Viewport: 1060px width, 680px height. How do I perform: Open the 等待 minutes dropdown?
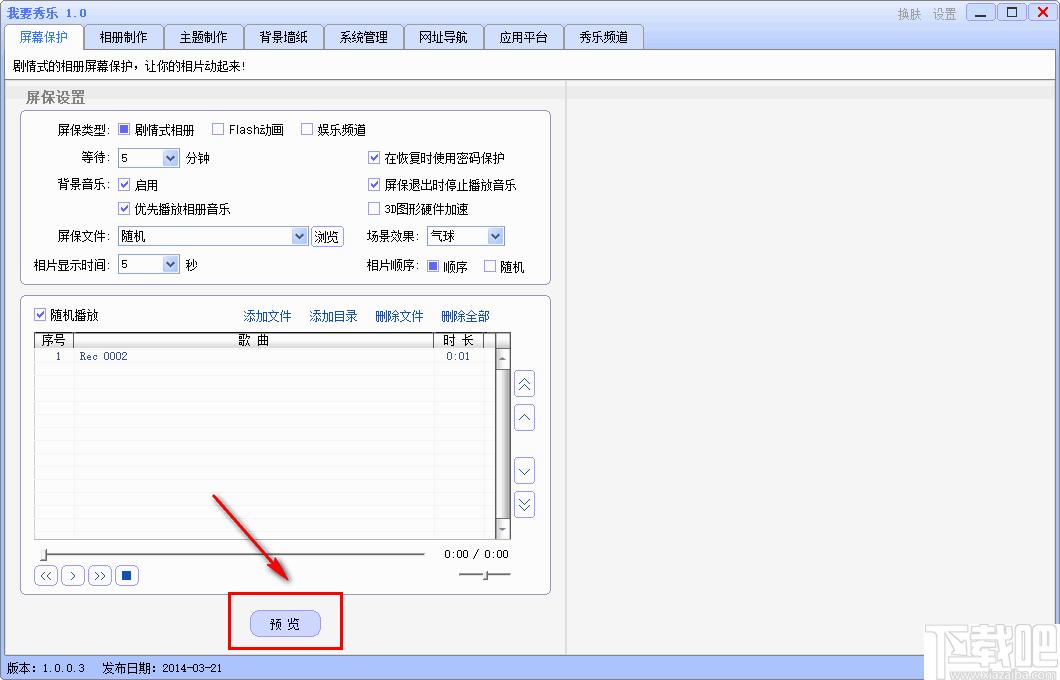coord(171,158)
